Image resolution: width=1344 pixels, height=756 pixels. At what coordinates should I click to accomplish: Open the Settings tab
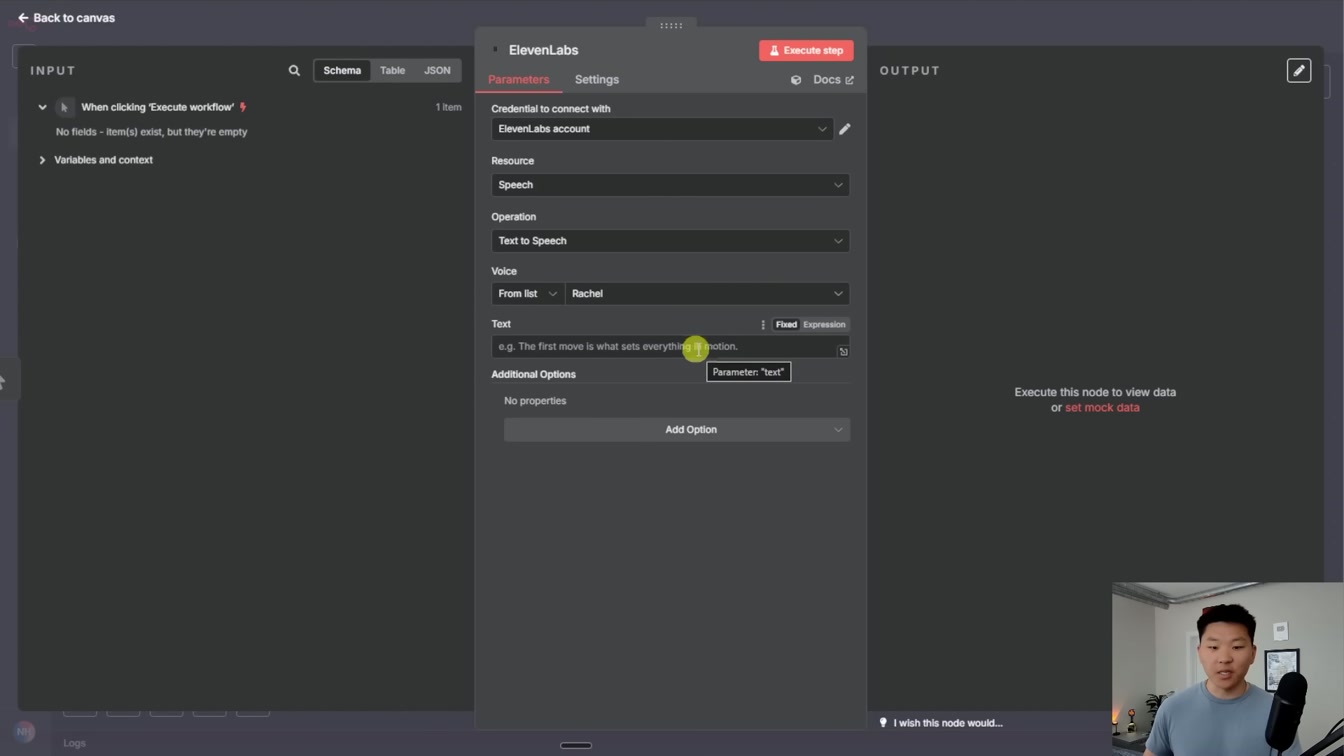pos(597,80)
